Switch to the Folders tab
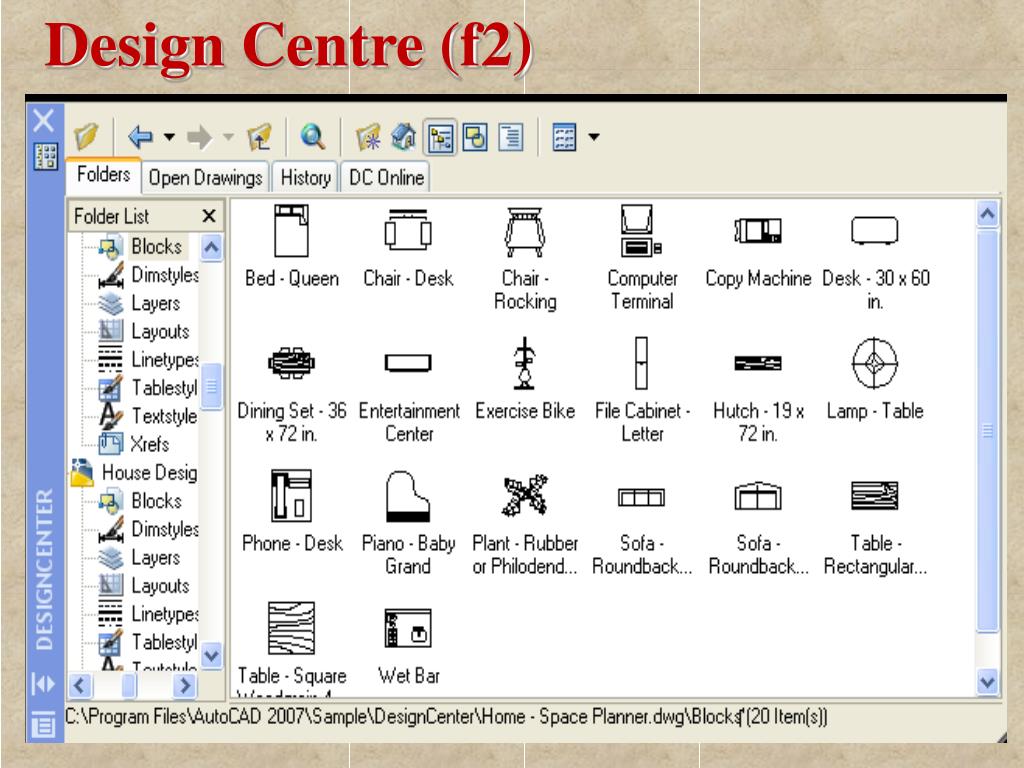Screen dimensions: 1024x768 103,174
